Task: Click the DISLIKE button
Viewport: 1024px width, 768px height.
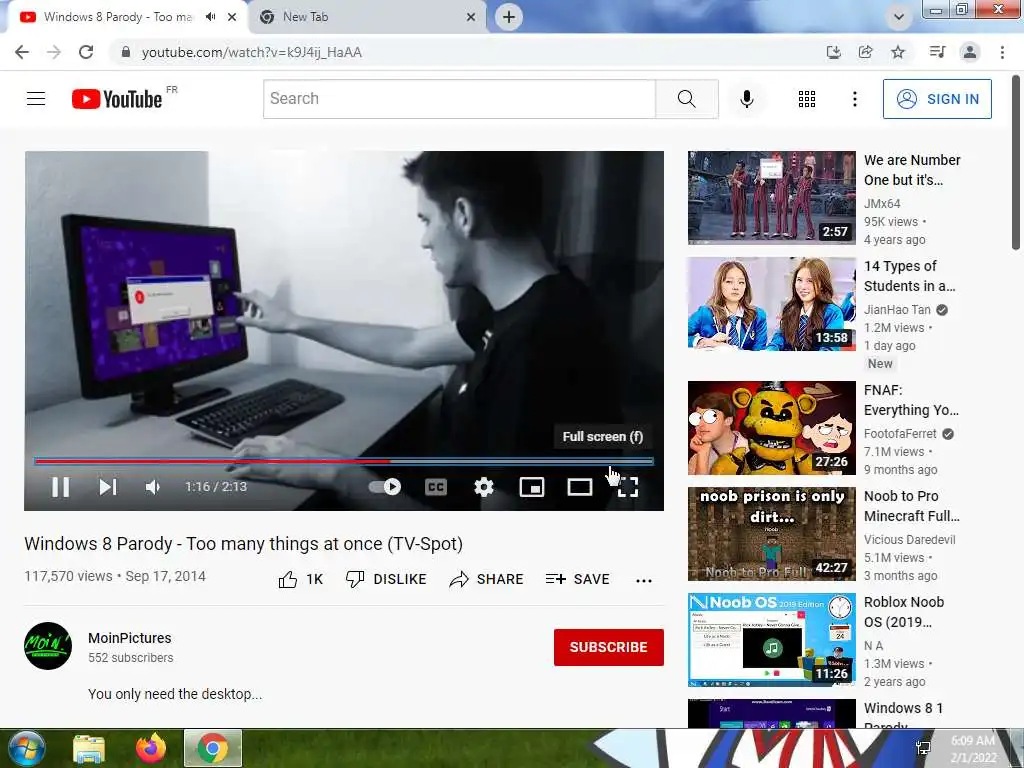Action: (386, 579)
